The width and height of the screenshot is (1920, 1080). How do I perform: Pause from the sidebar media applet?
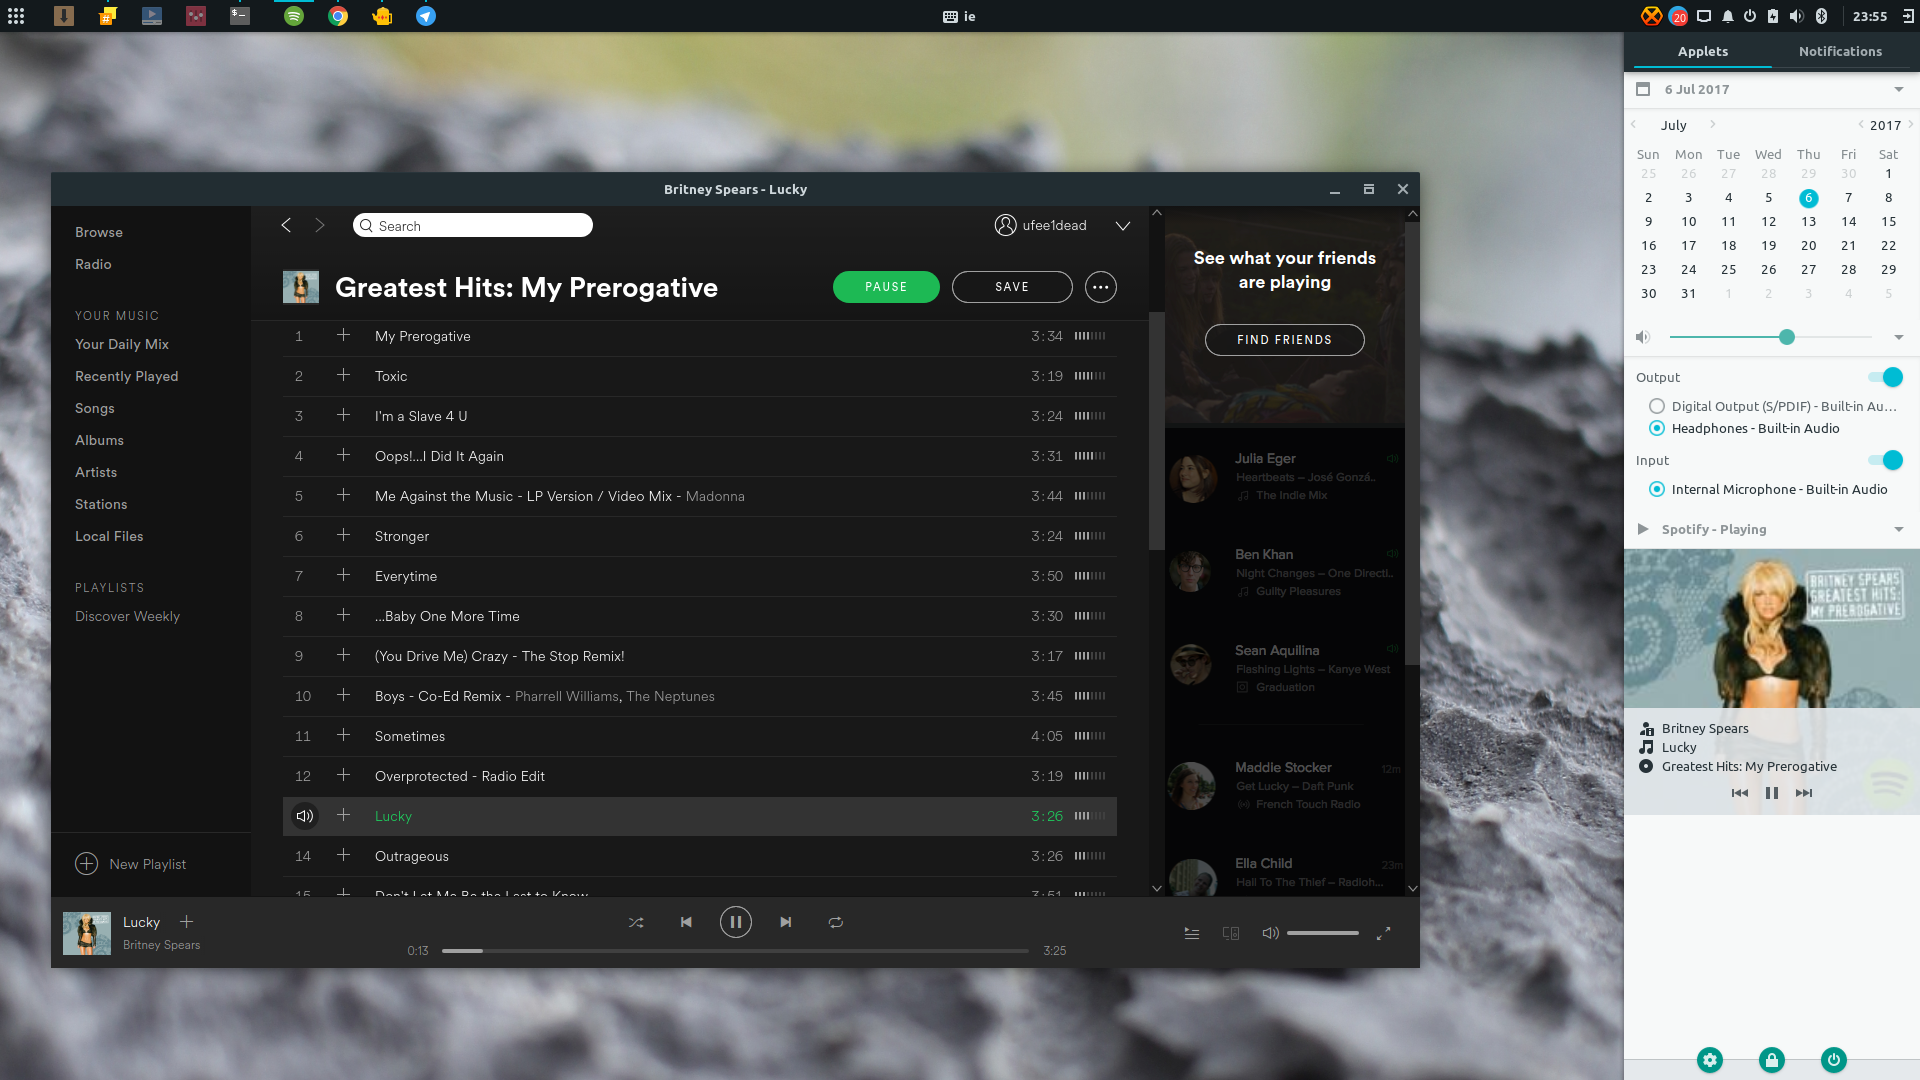click(1772, 793)
